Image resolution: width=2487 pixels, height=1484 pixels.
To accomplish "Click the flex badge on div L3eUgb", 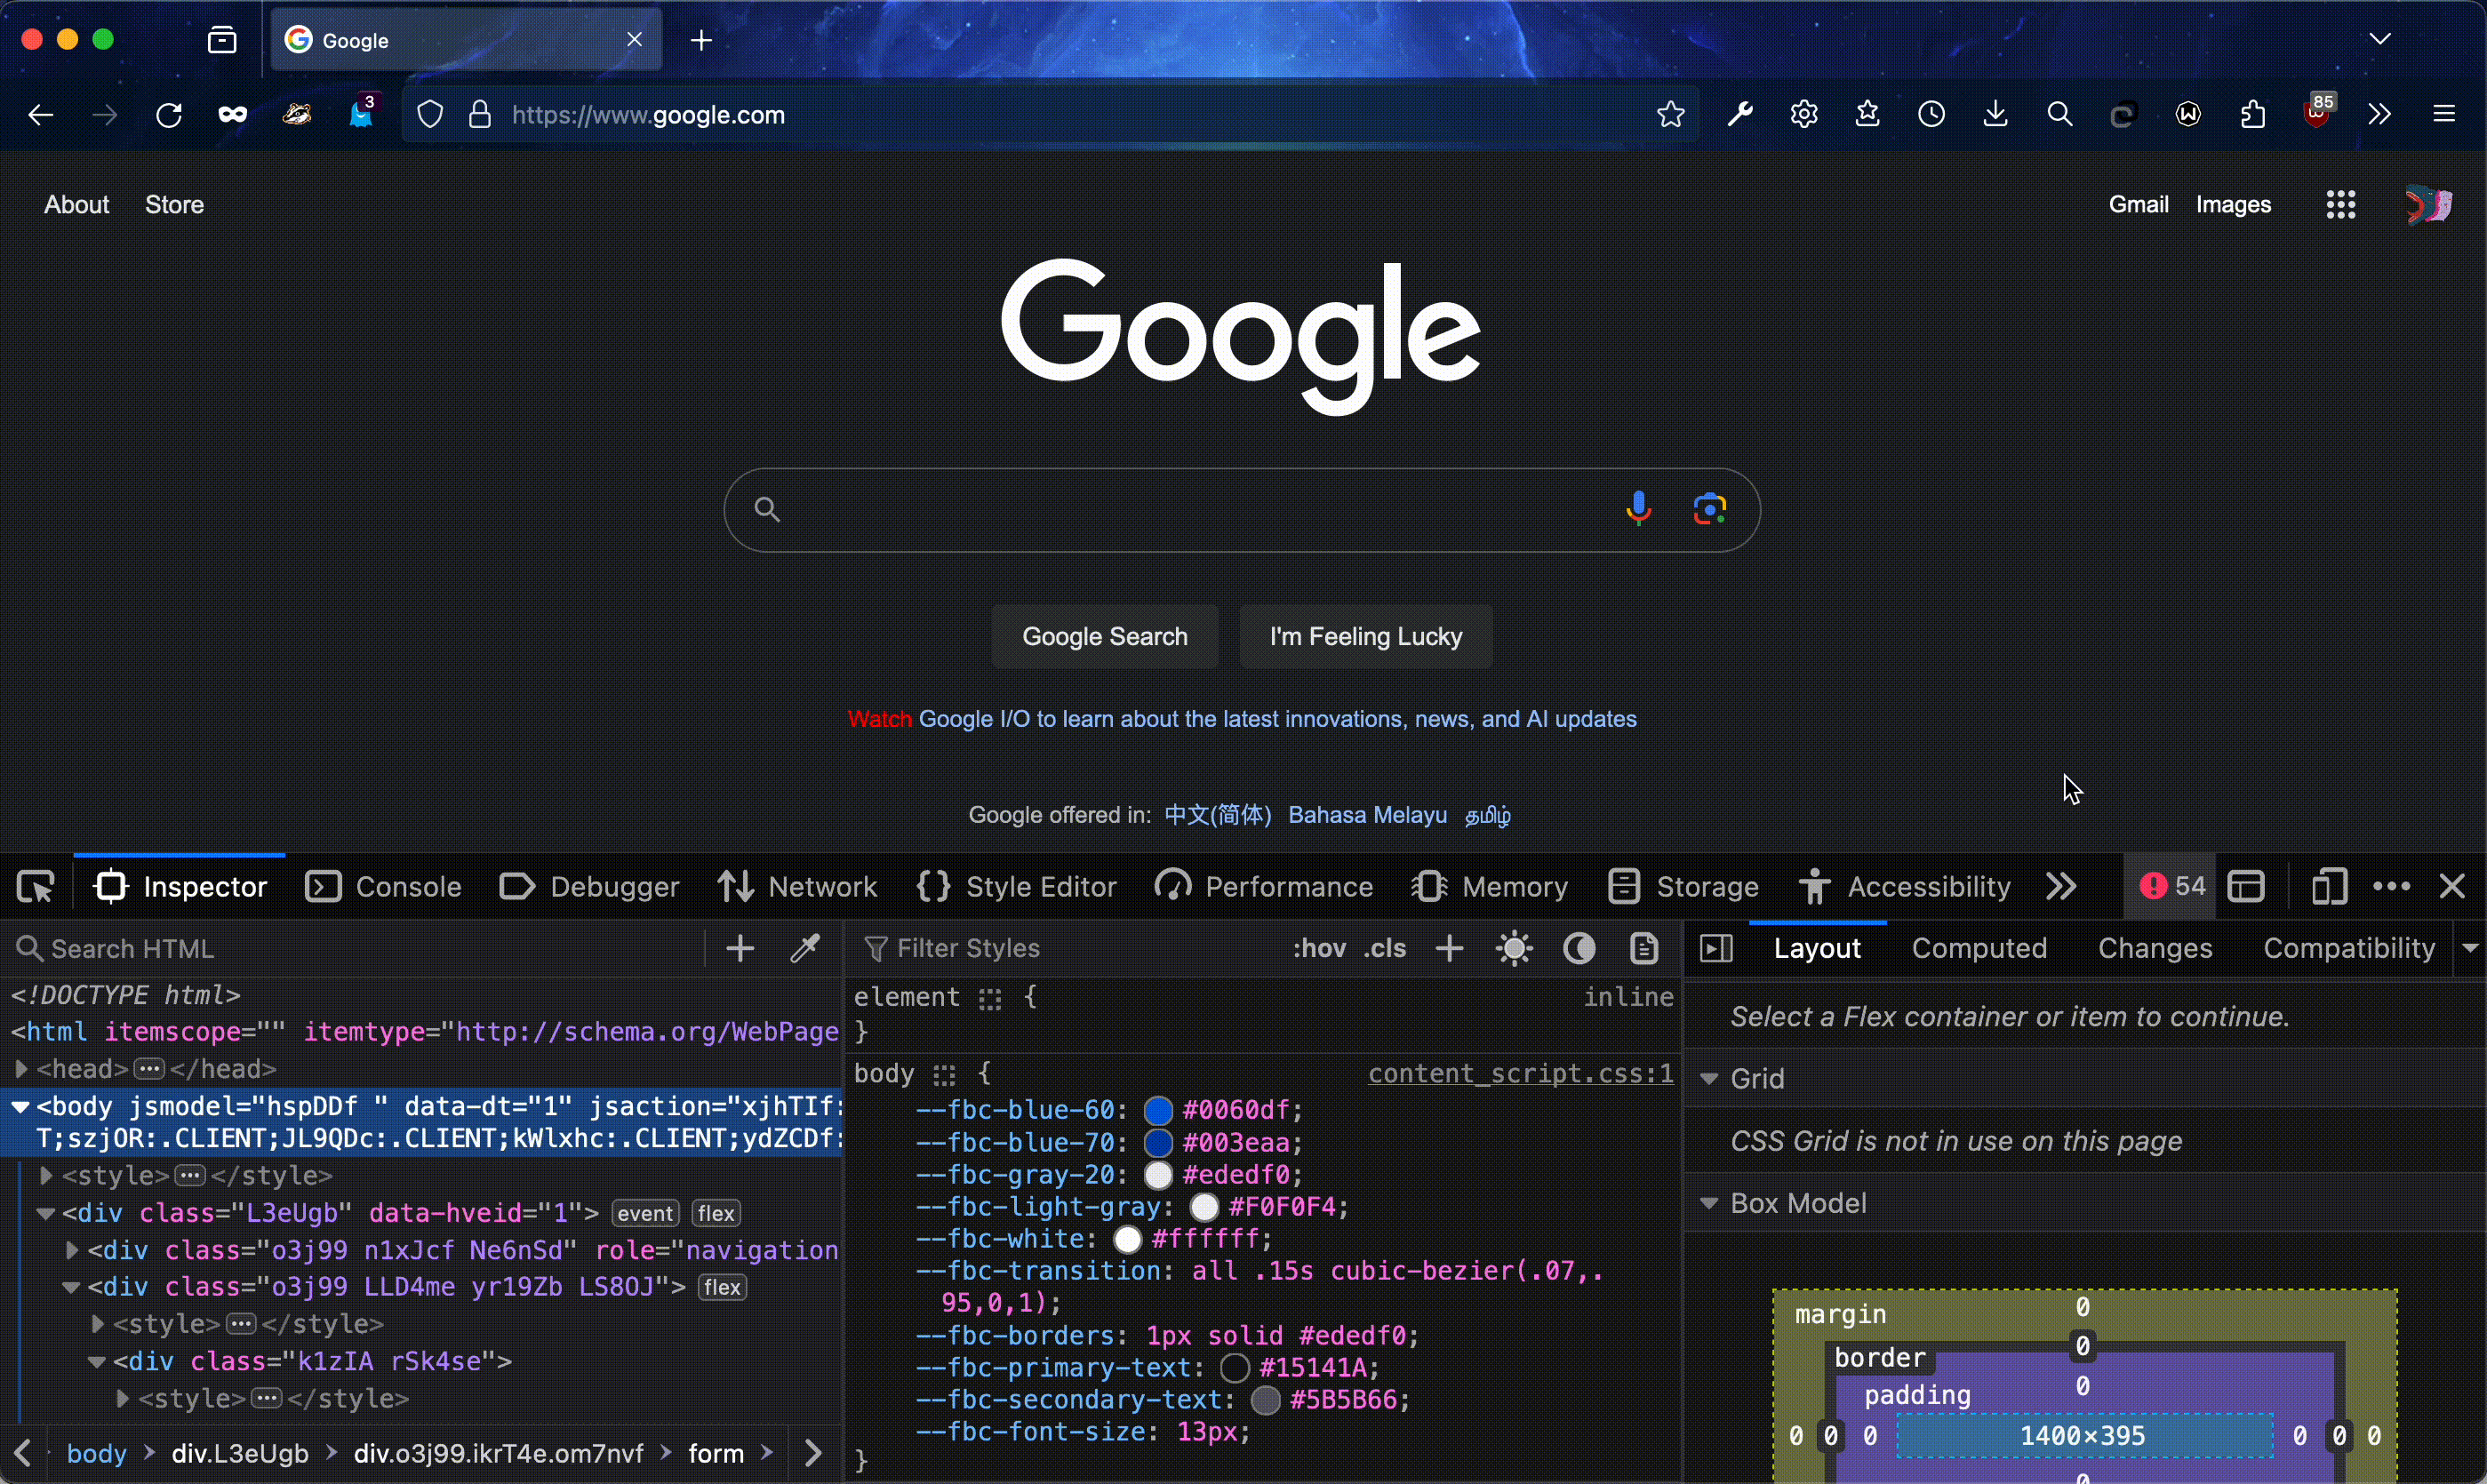I will [717, 1214].
